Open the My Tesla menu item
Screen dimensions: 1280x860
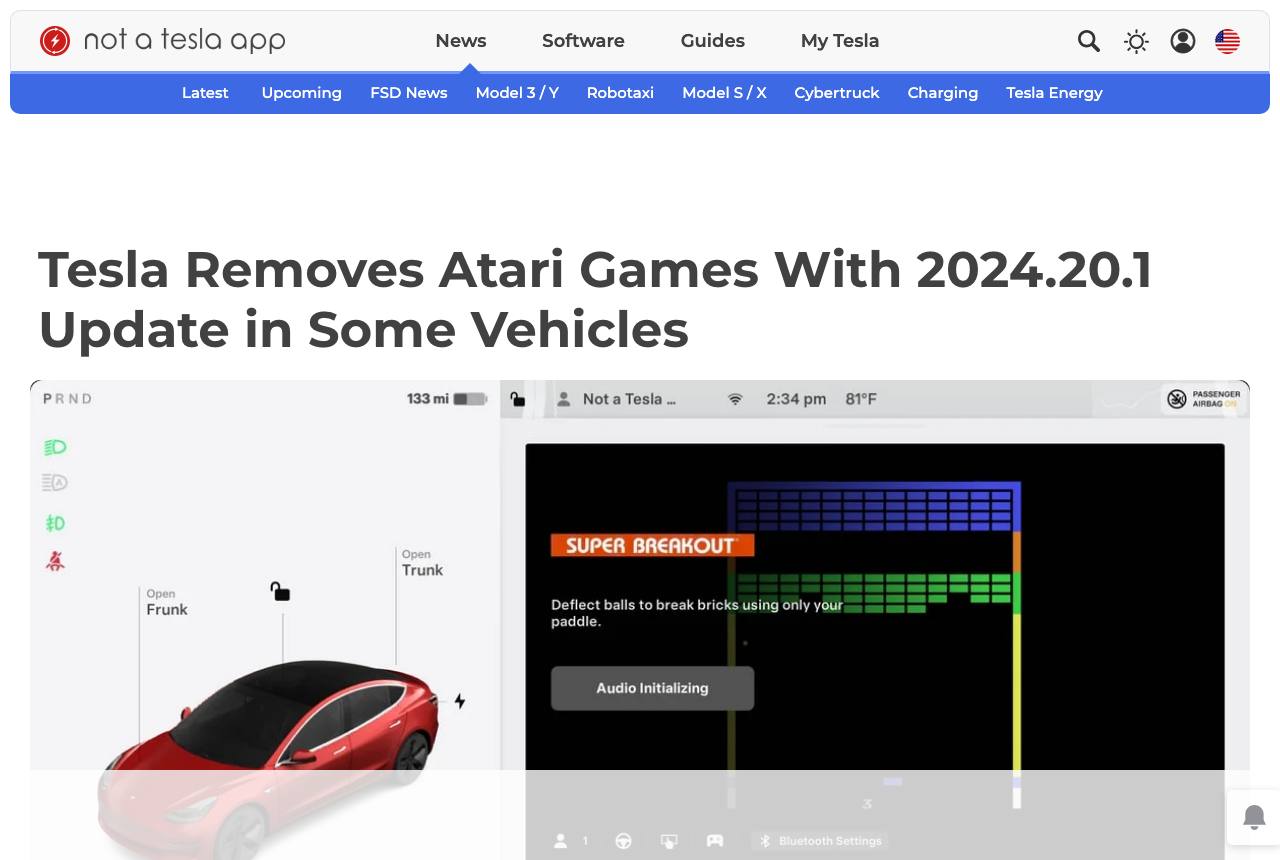coord(840,41)
